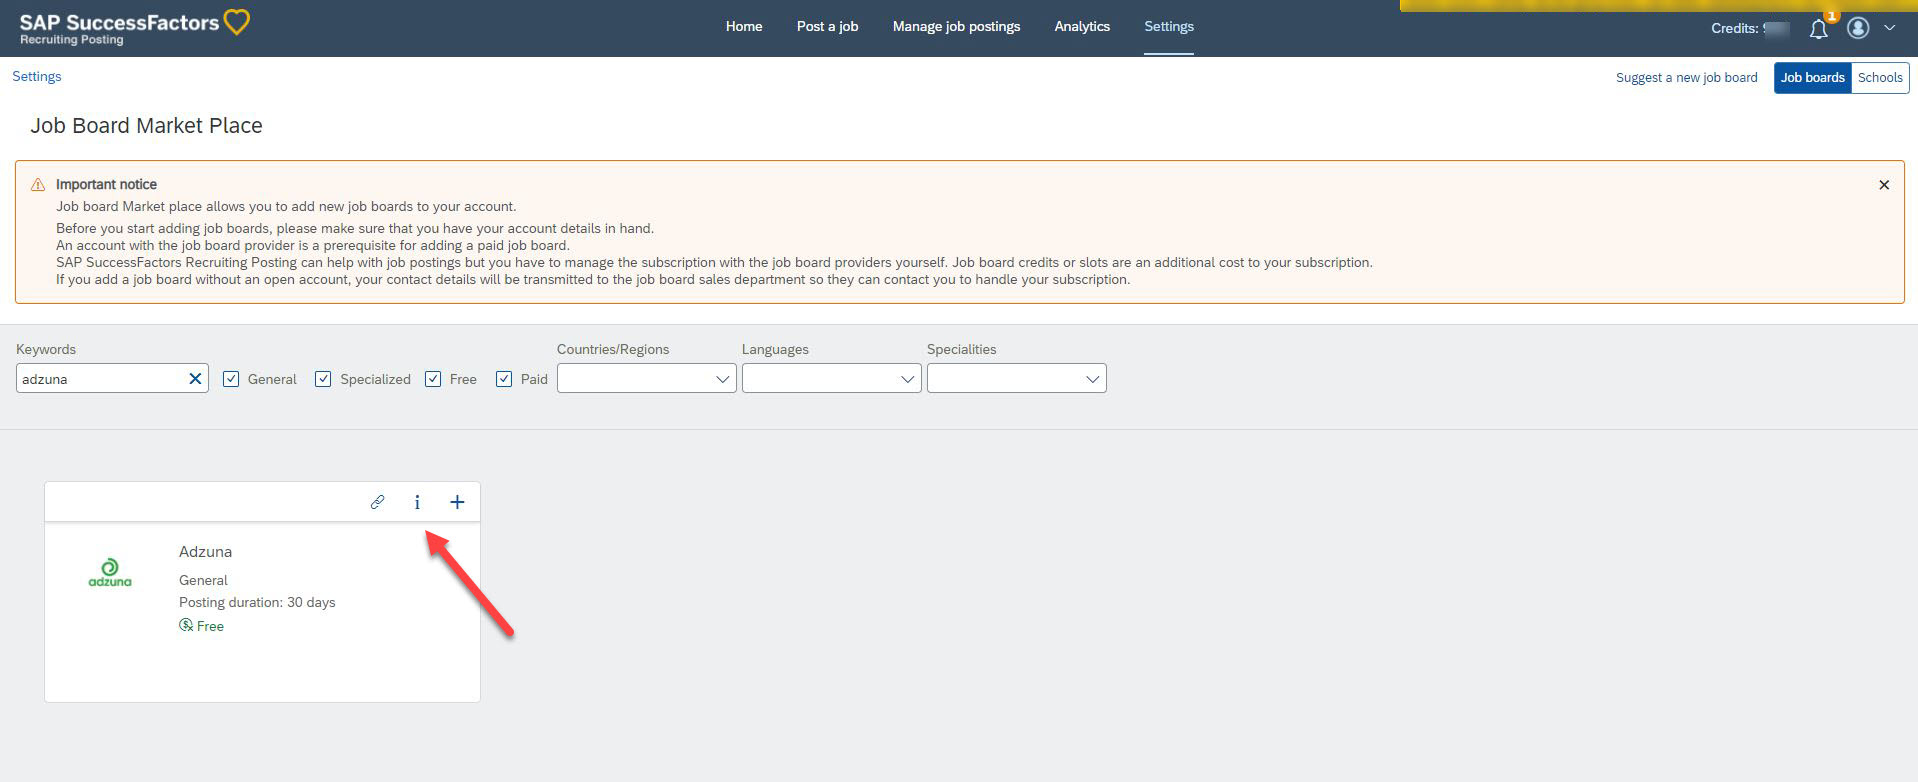Open Manage job postings
Viewport: 1918px width, 782px height.
(956, 27)
